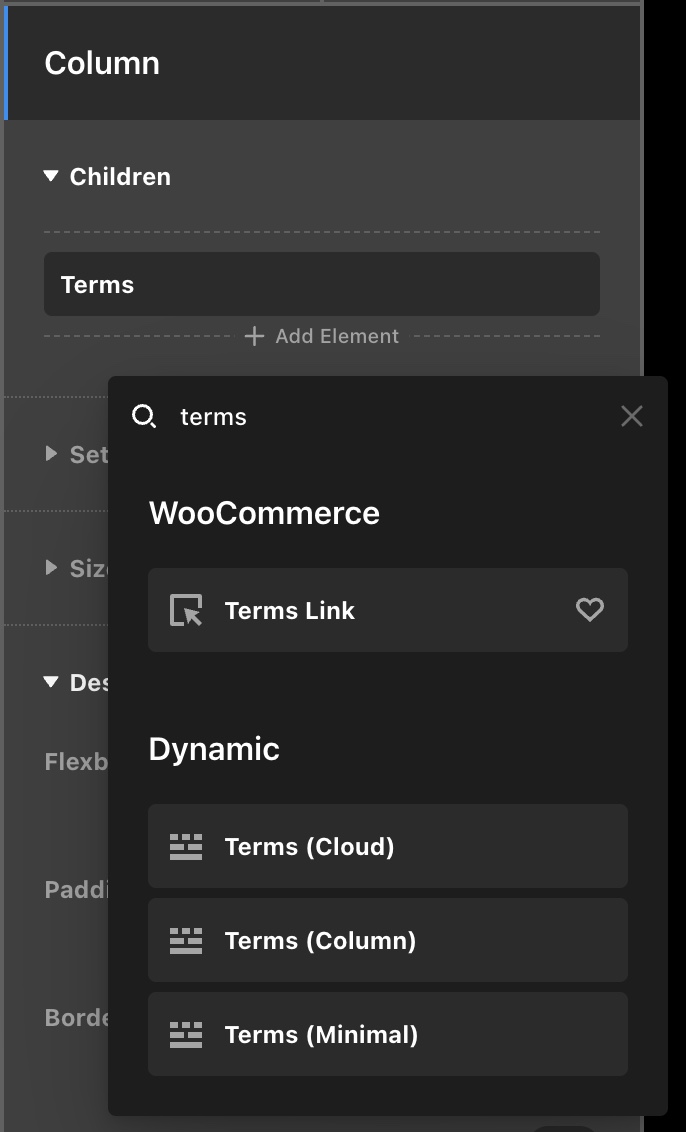Favorite Terms Link with the heart icon
Viewport: 686px width, 1132px height.
(x=590, y=609)
